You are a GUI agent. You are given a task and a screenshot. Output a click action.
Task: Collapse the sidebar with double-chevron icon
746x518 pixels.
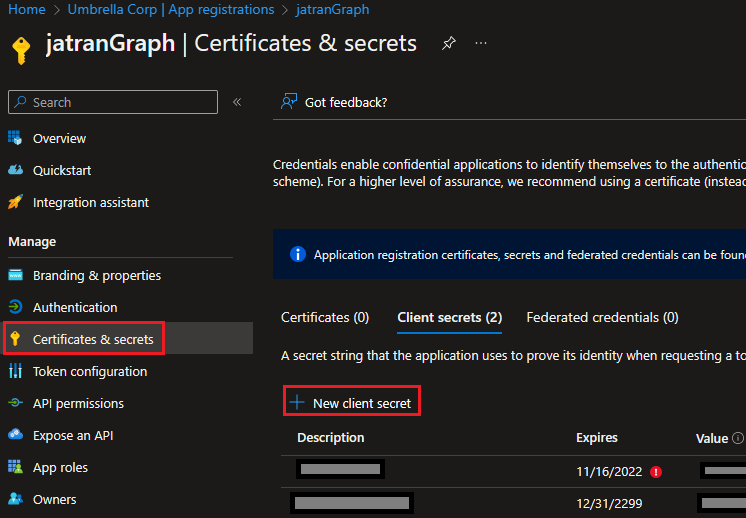(x=237, y=102)
